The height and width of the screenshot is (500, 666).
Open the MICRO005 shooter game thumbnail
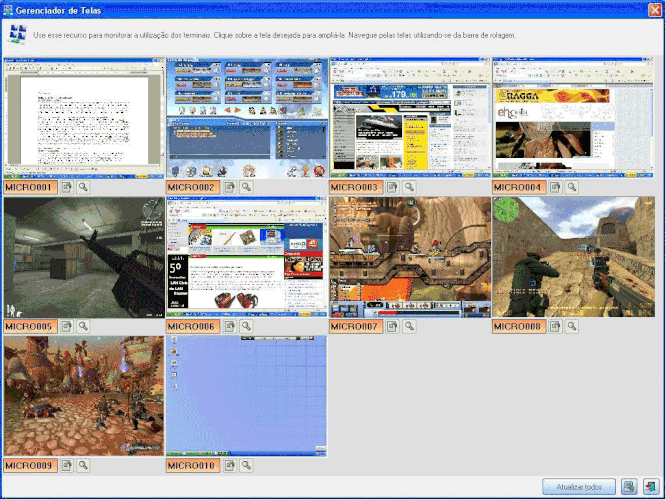pyautogui.click(x=84, y=257)
